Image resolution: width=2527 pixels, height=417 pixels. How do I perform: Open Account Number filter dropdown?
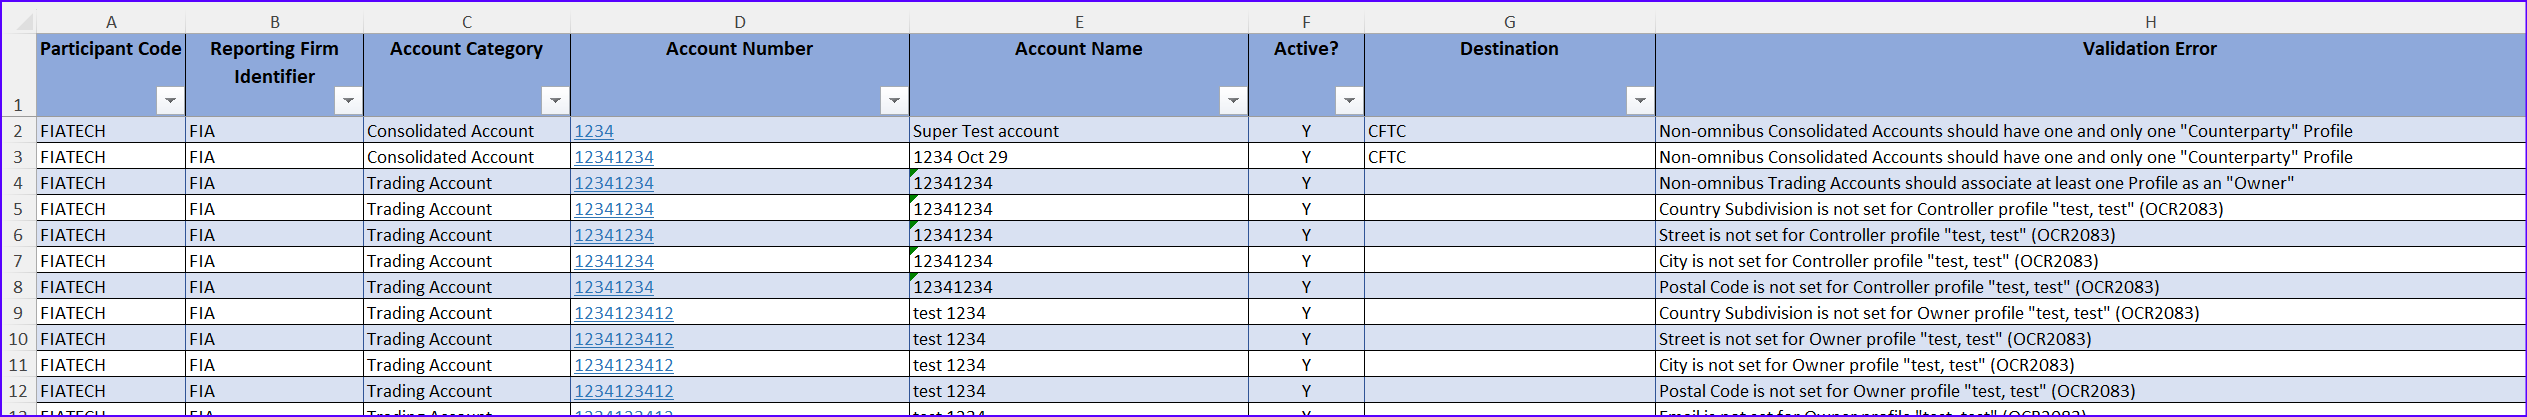coord(894,100)
